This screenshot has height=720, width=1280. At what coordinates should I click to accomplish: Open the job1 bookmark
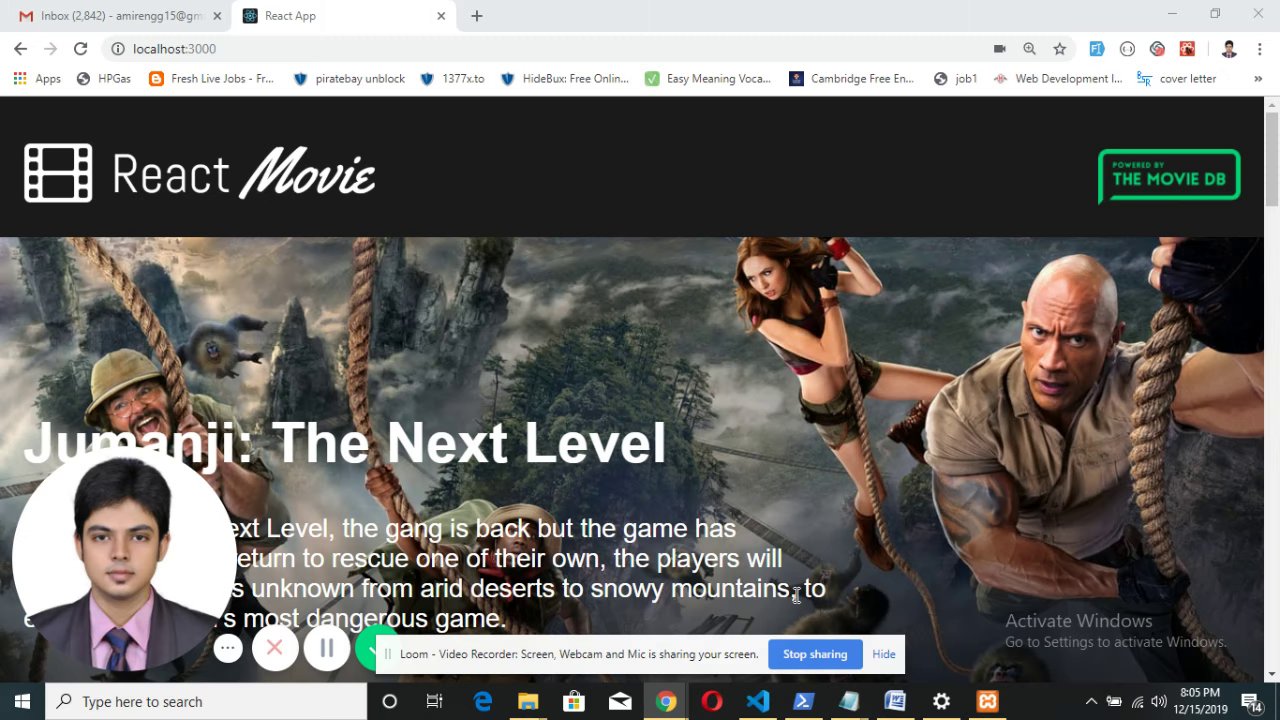click(955, 78)
